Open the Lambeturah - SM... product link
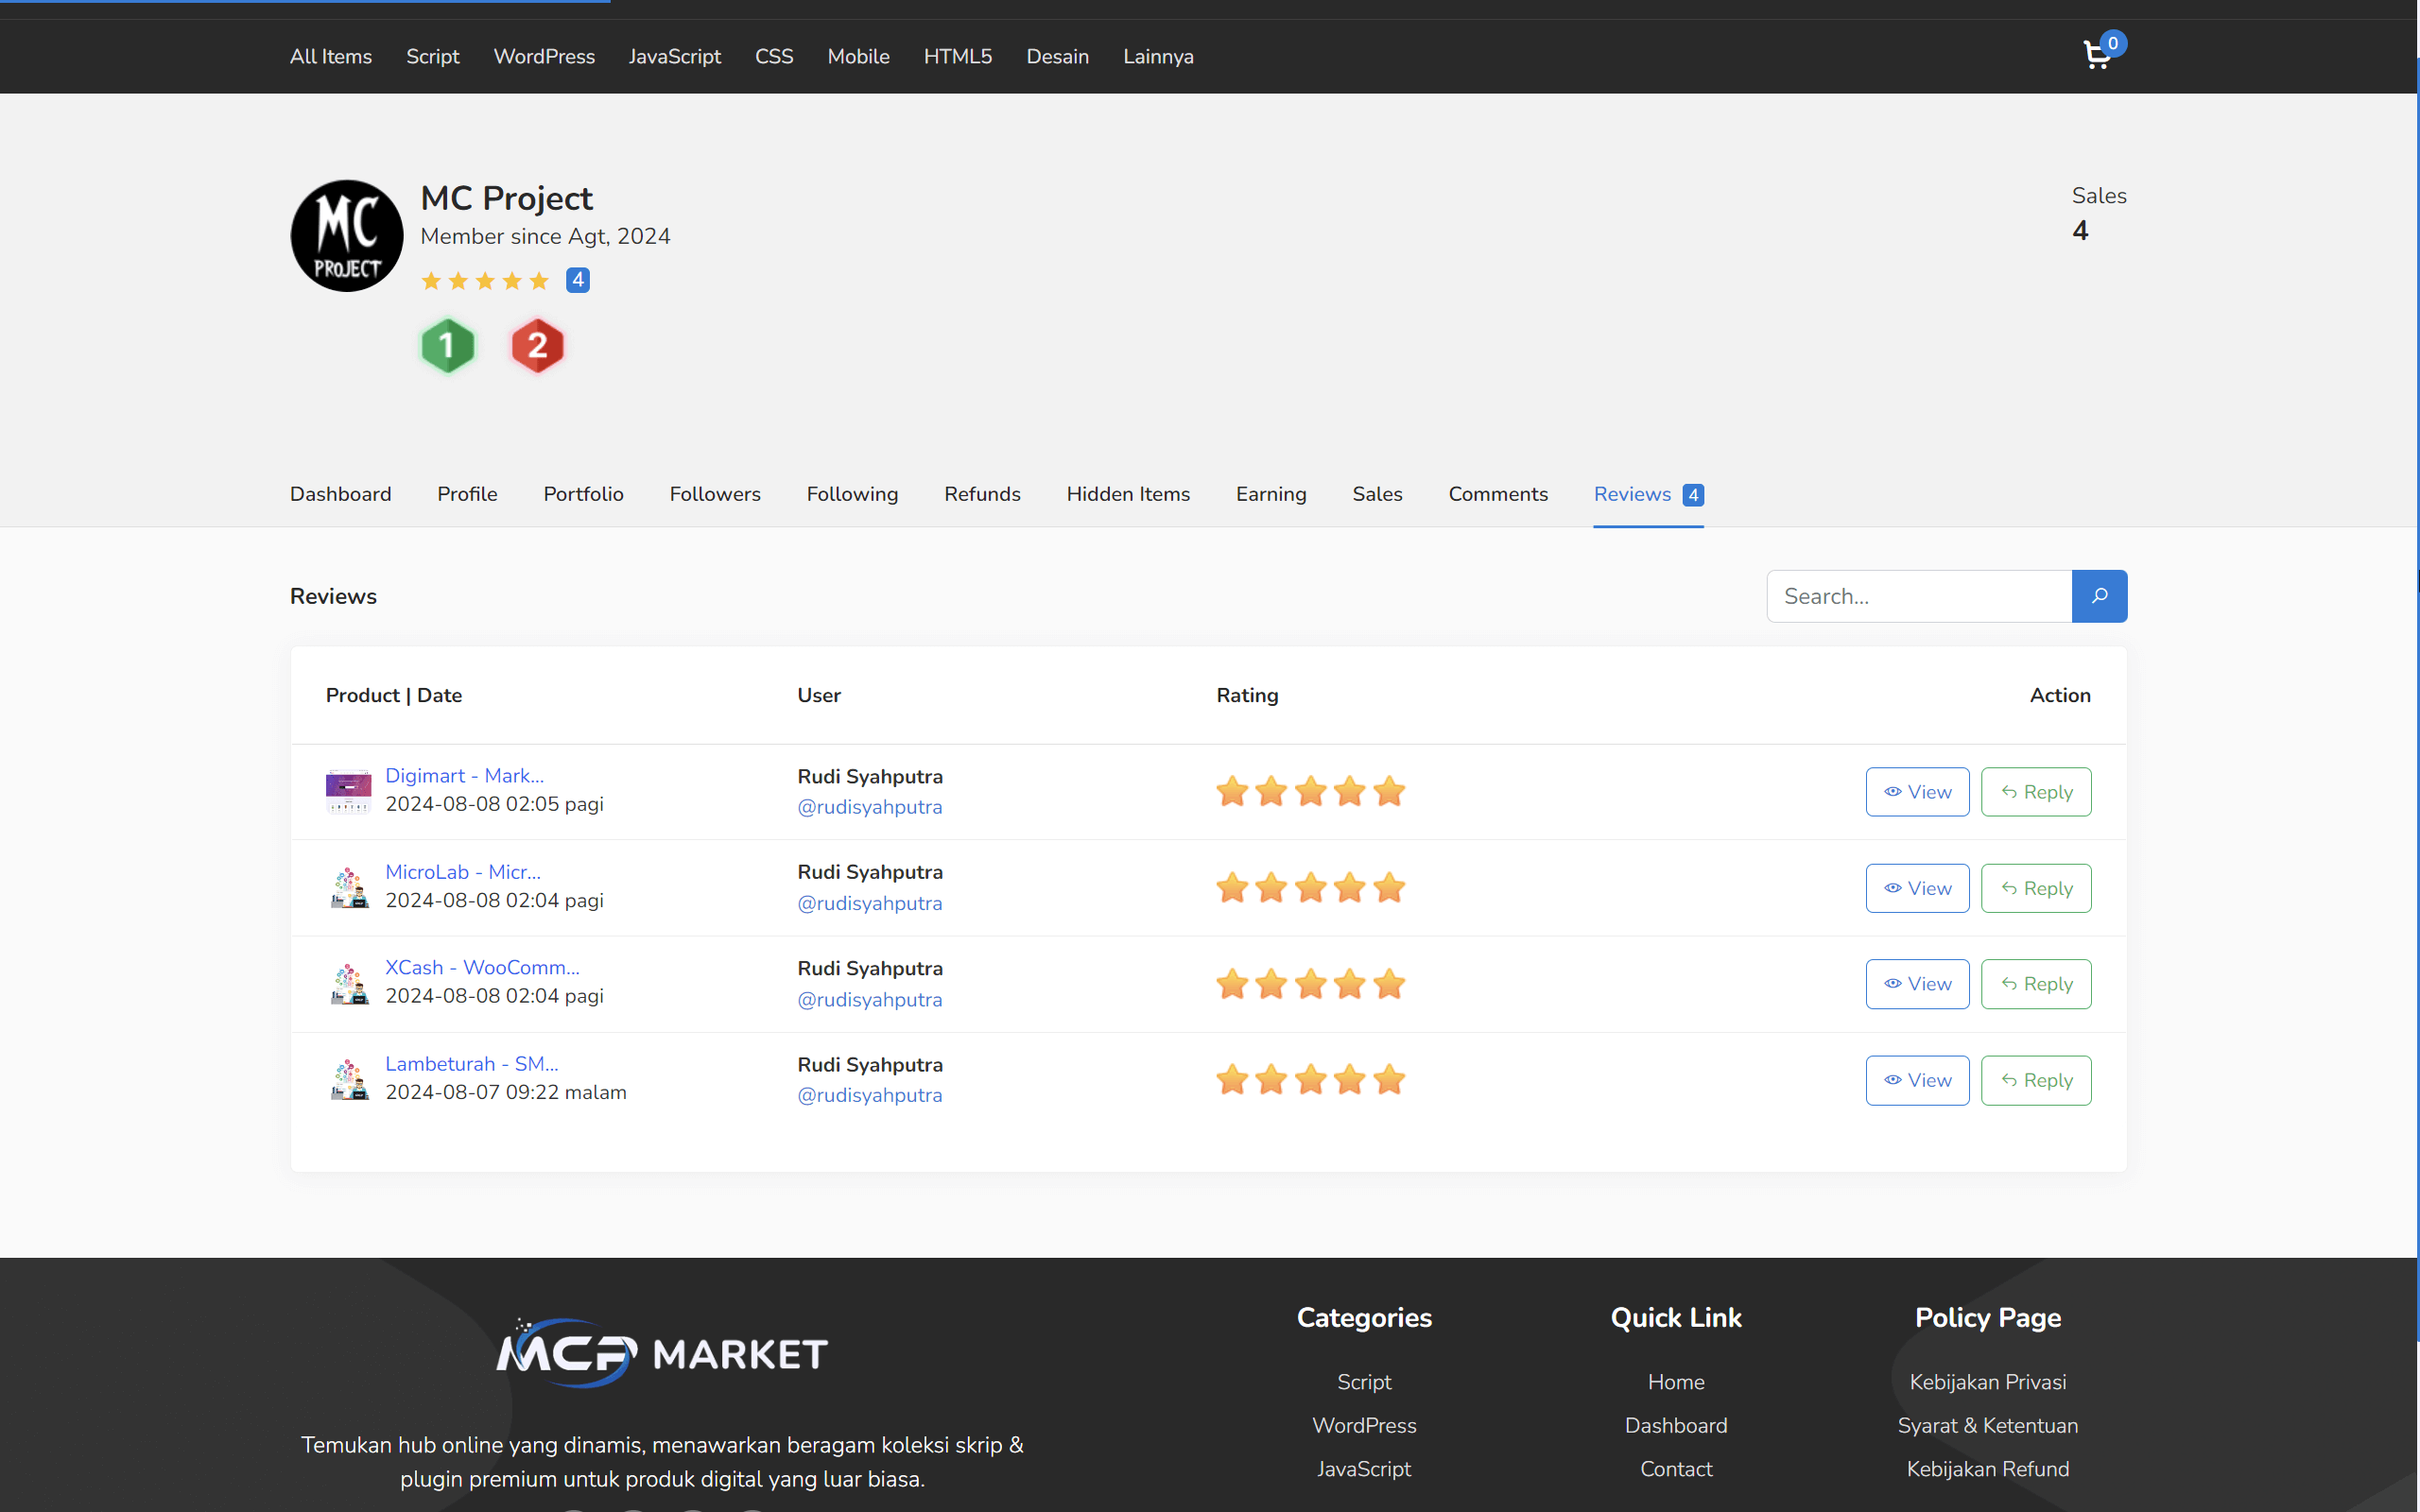 [471, 1064]
